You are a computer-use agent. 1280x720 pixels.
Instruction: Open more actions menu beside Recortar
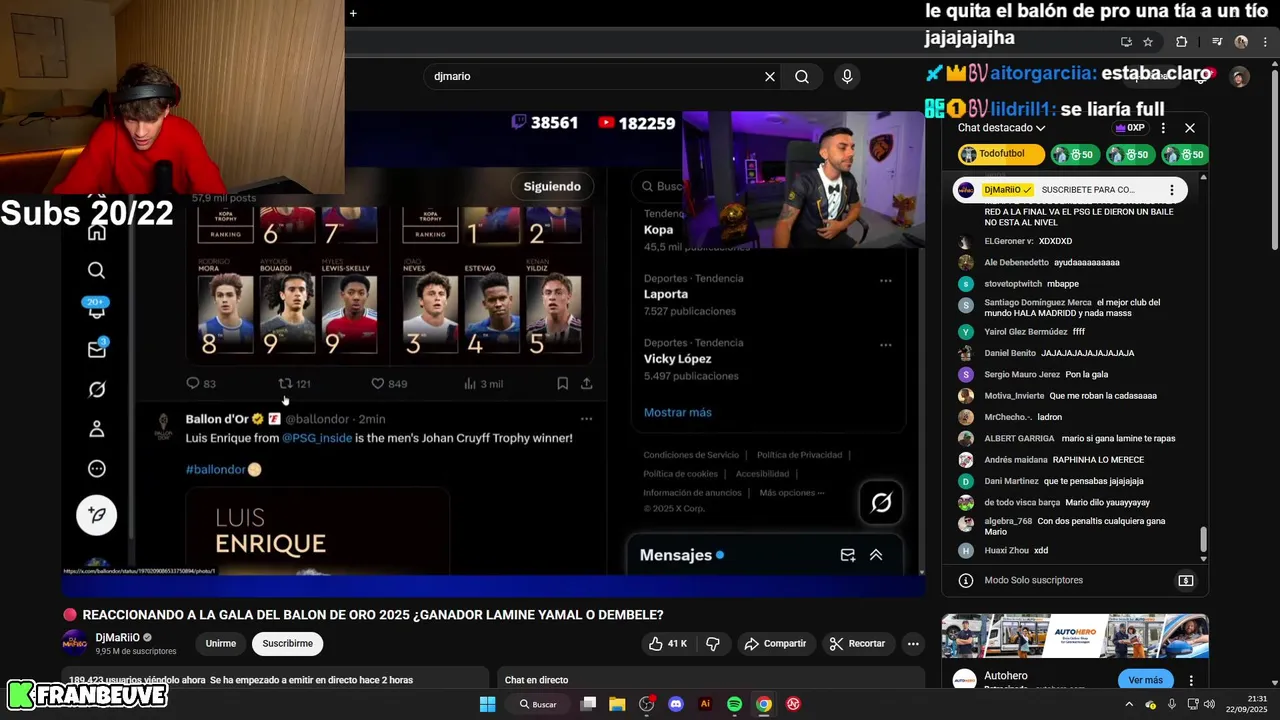tap(913, 643)
